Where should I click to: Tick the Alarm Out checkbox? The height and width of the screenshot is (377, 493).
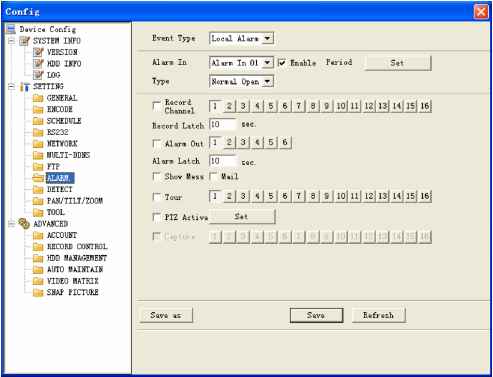click(156, 143)
